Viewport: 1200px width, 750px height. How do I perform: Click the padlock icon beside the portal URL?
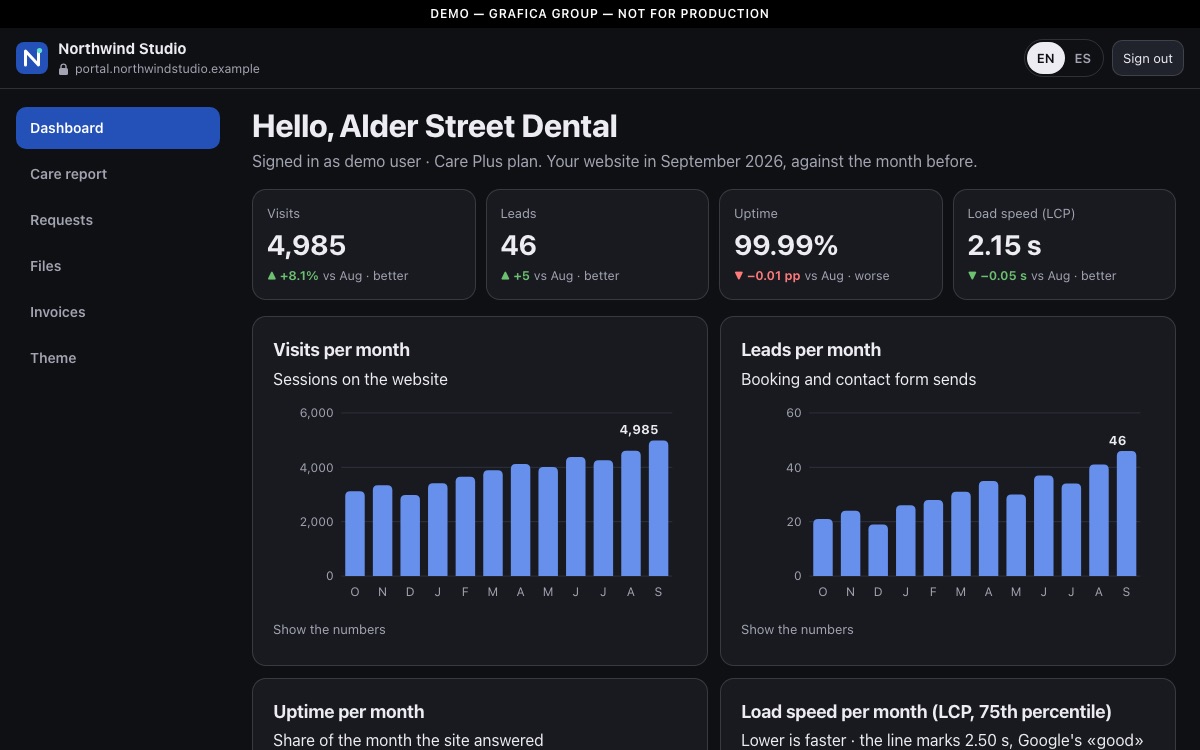[64, 70]
